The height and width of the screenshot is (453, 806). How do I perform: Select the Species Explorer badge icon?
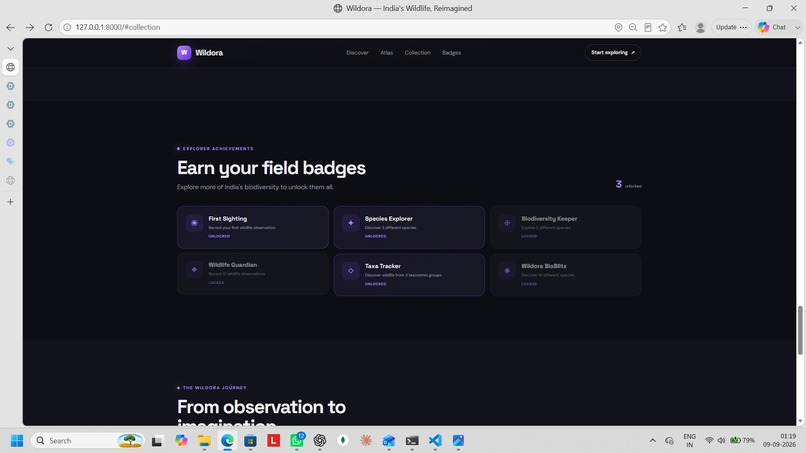[x=351, y=223]
